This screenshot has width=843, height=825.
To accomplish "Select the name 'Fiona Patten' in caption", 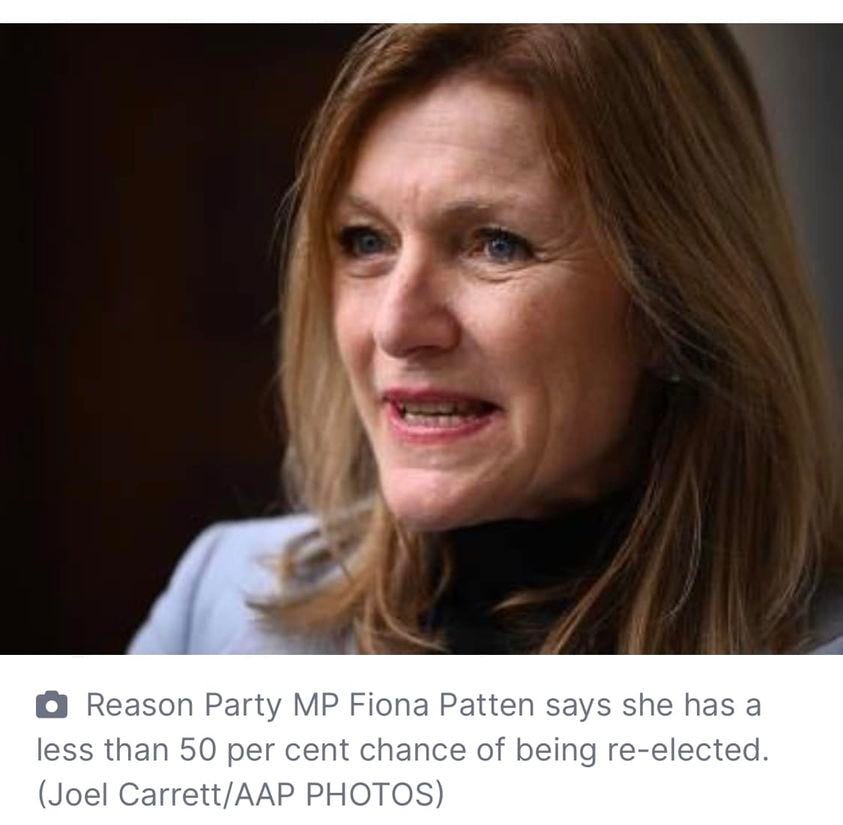I will 441,705.
